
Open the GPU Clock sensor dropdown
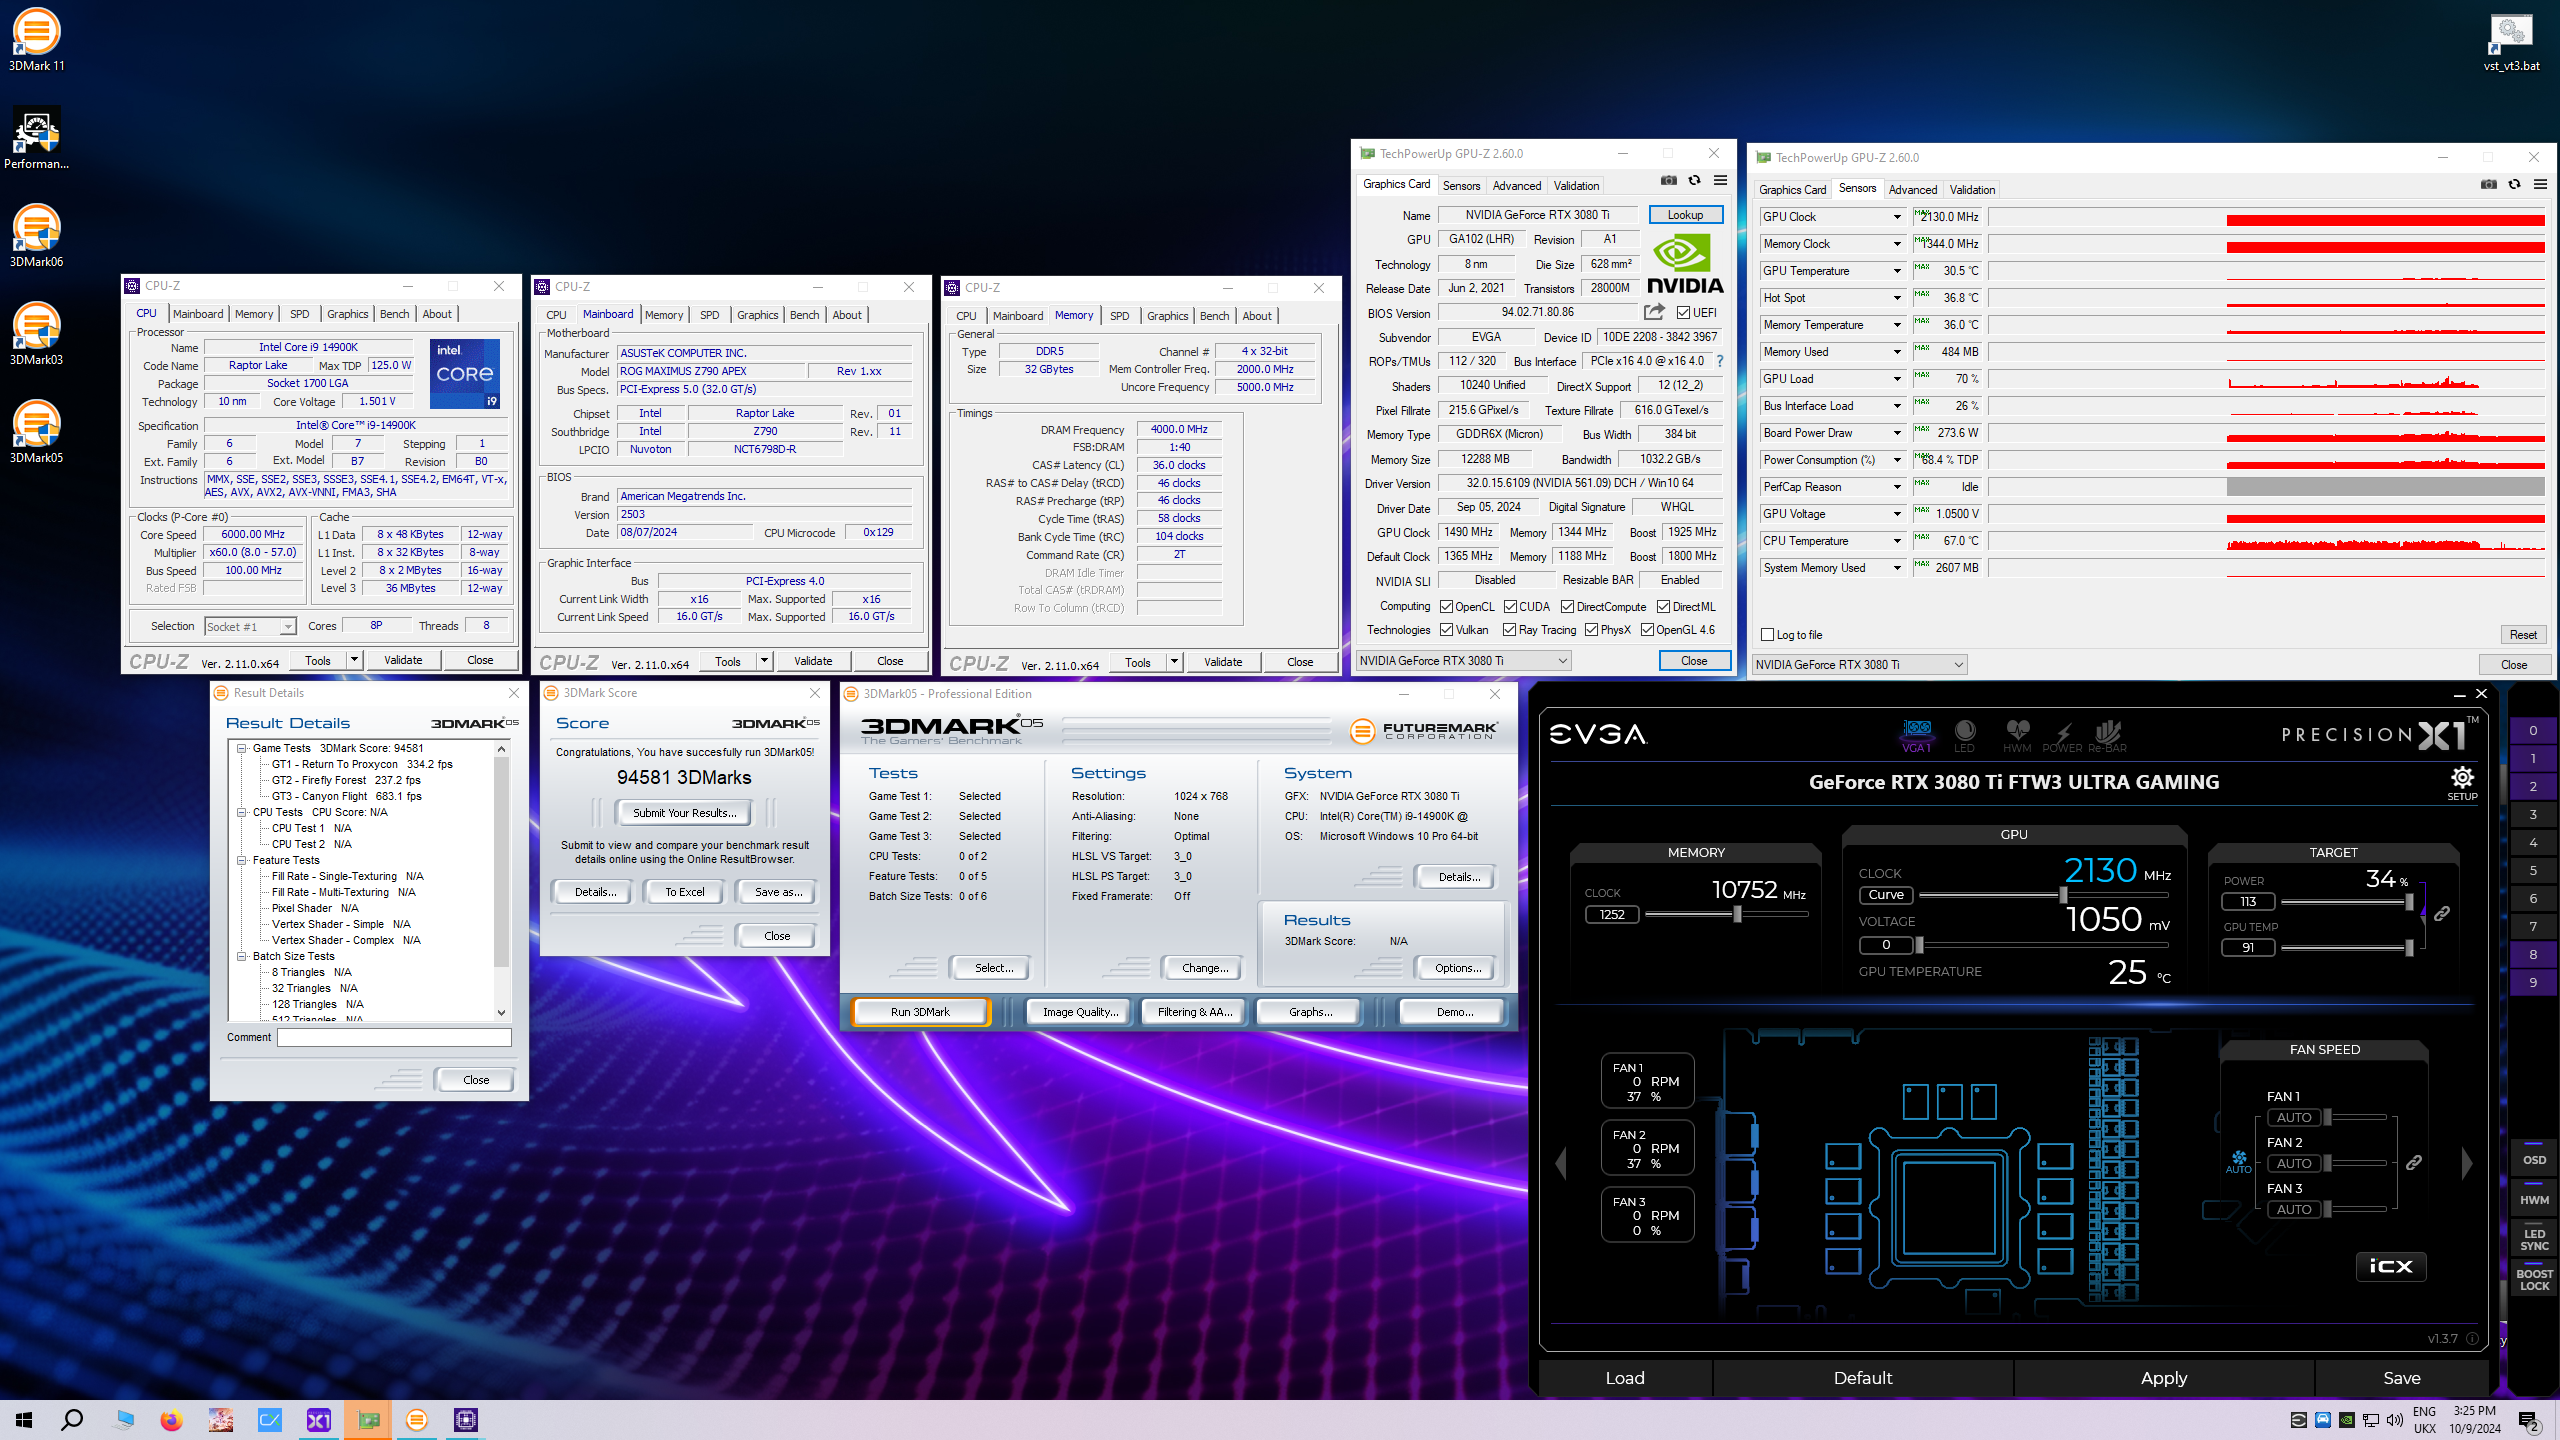(x=1896, y=217)
